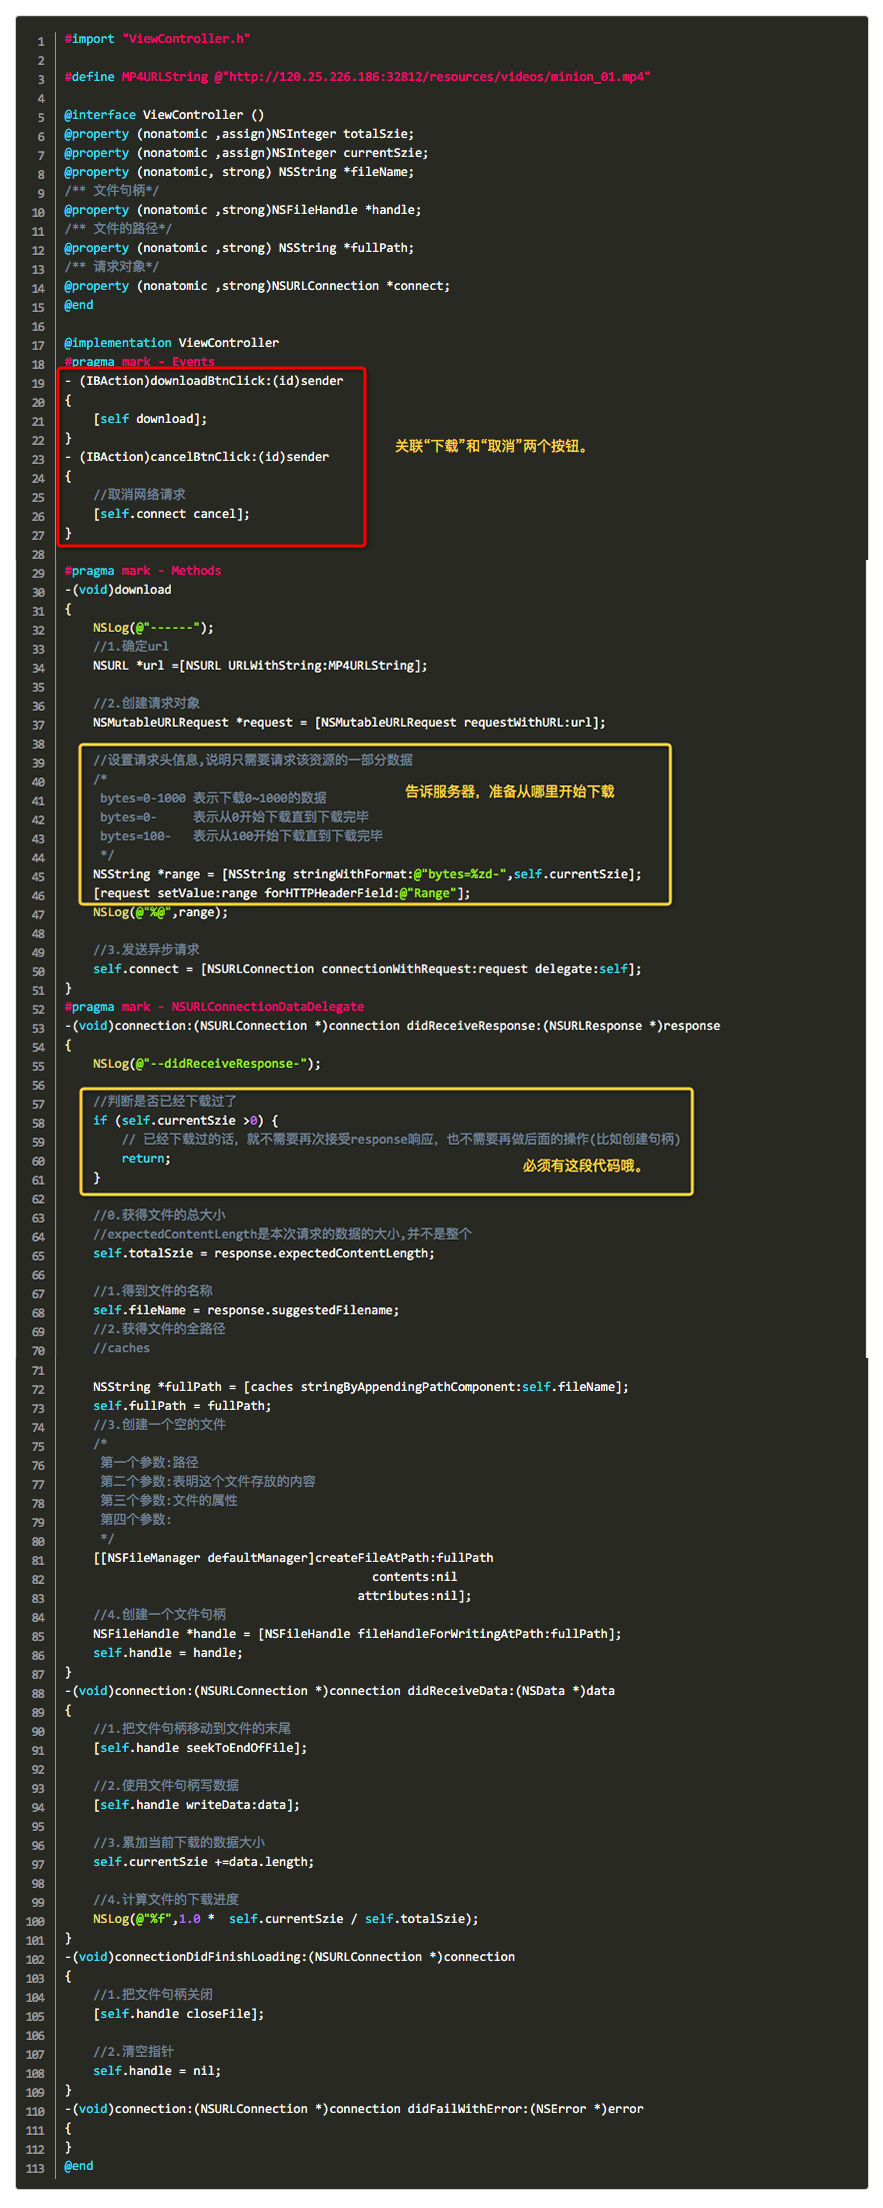
Task: Select the setValue:range forHTTPHeaderField line
Action: (x=282, y=893)
